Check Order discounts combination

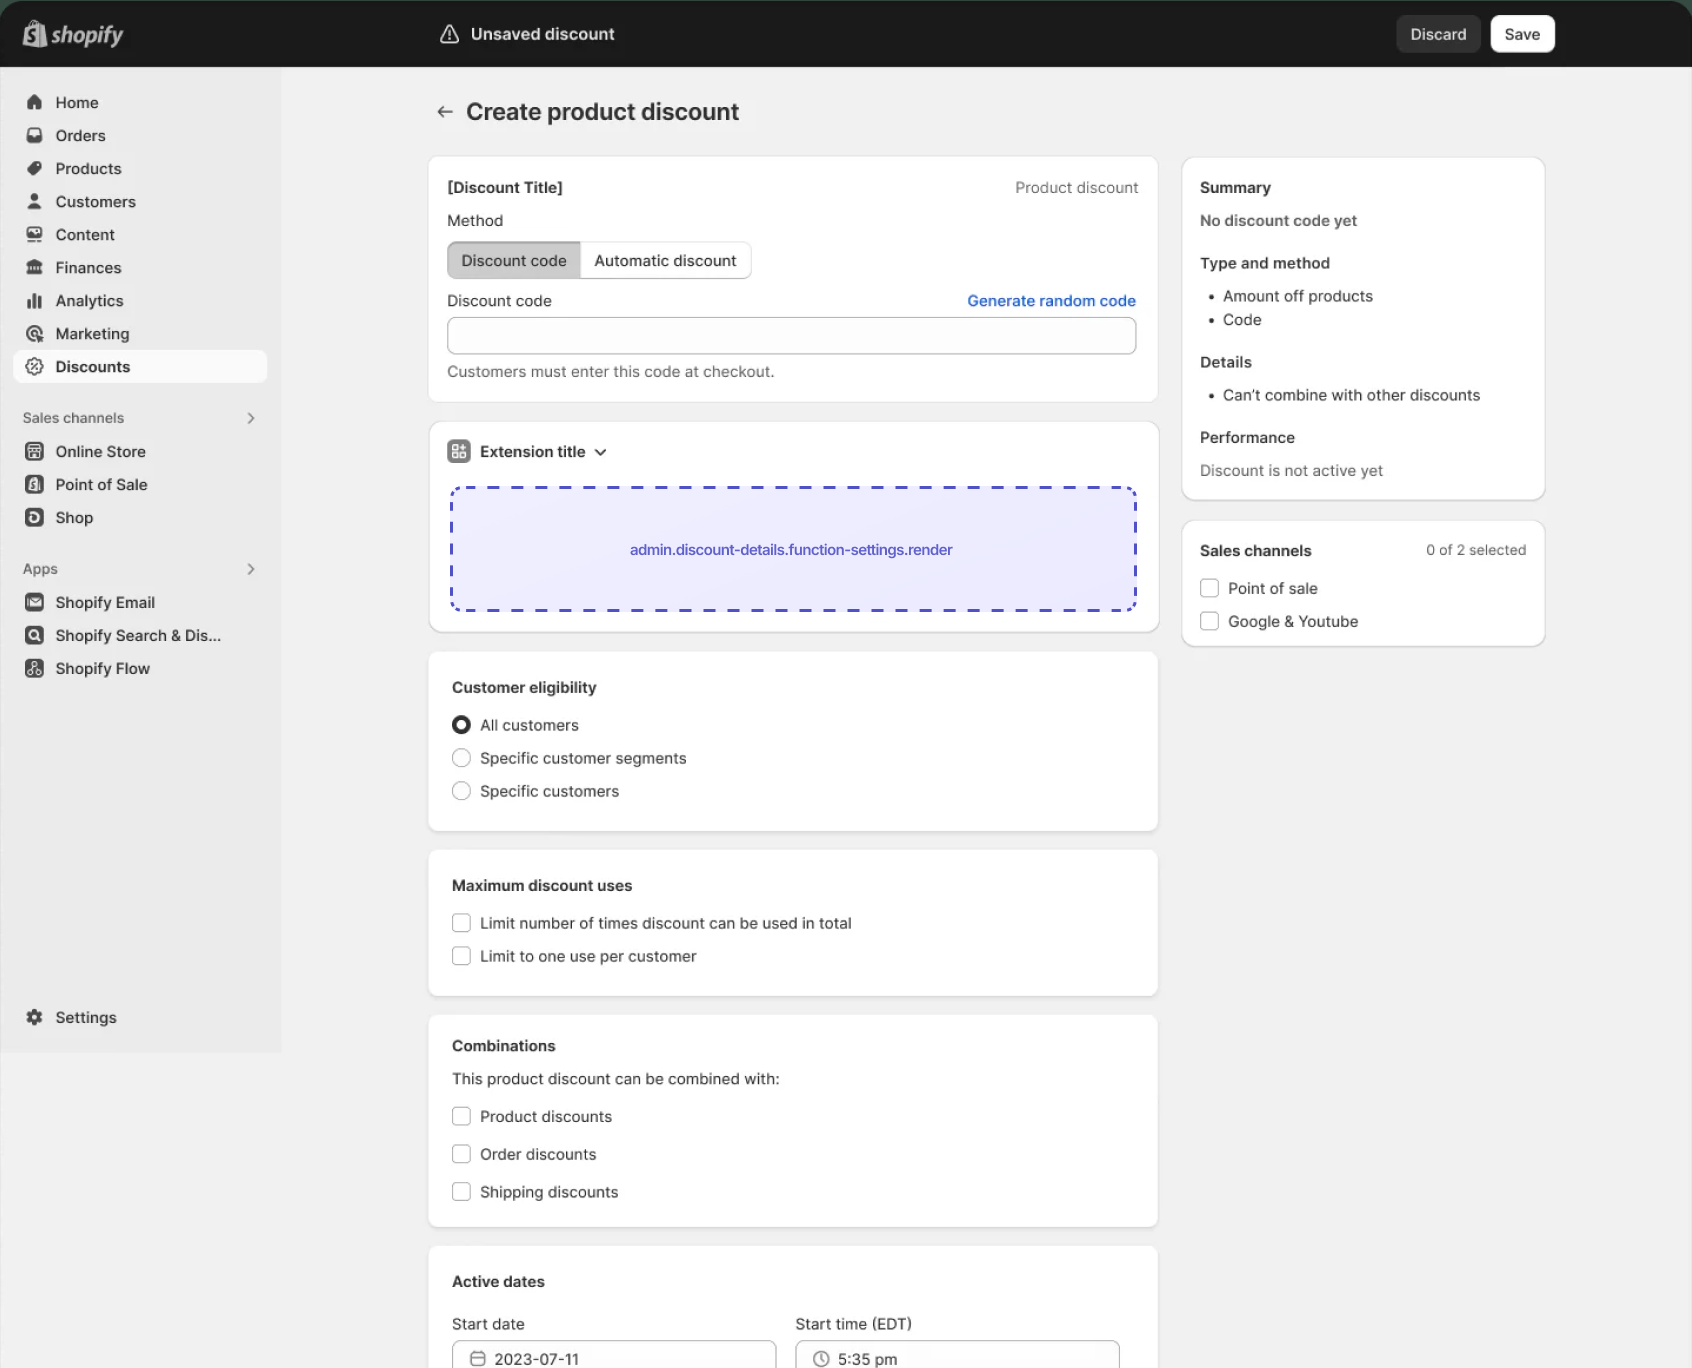coord(461,1153)
